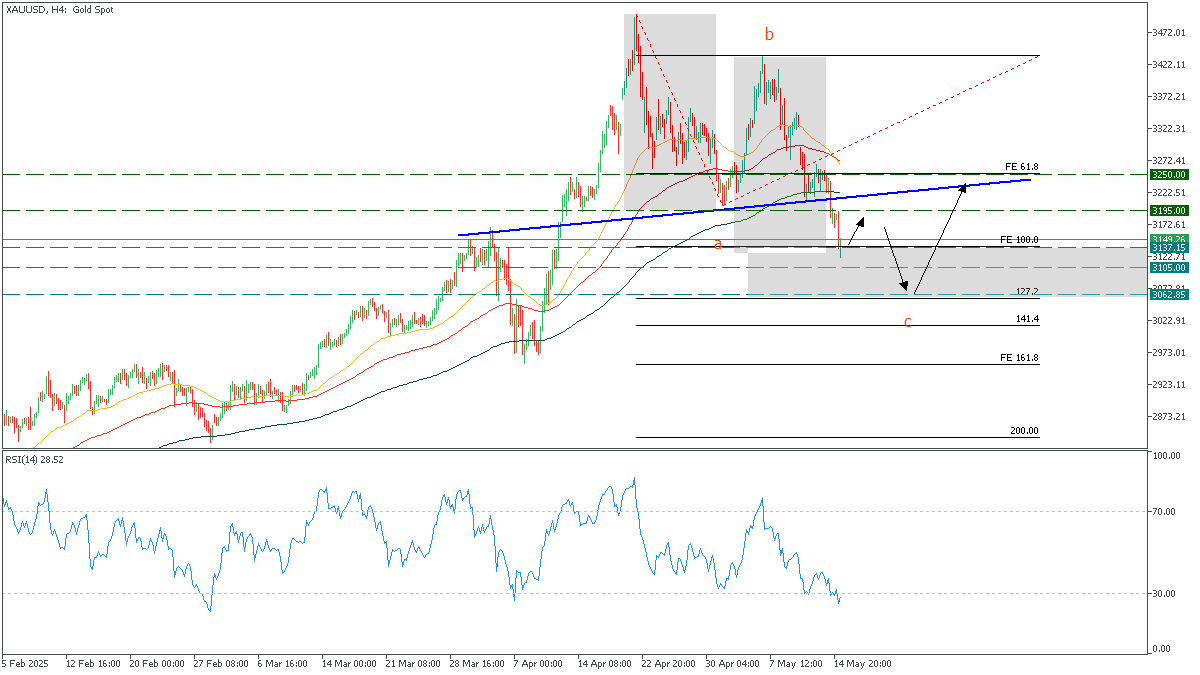Click the RSI scale value 30.00
The width and height of the screenshot is (1200, 675).
click(x=1163, y=594)
